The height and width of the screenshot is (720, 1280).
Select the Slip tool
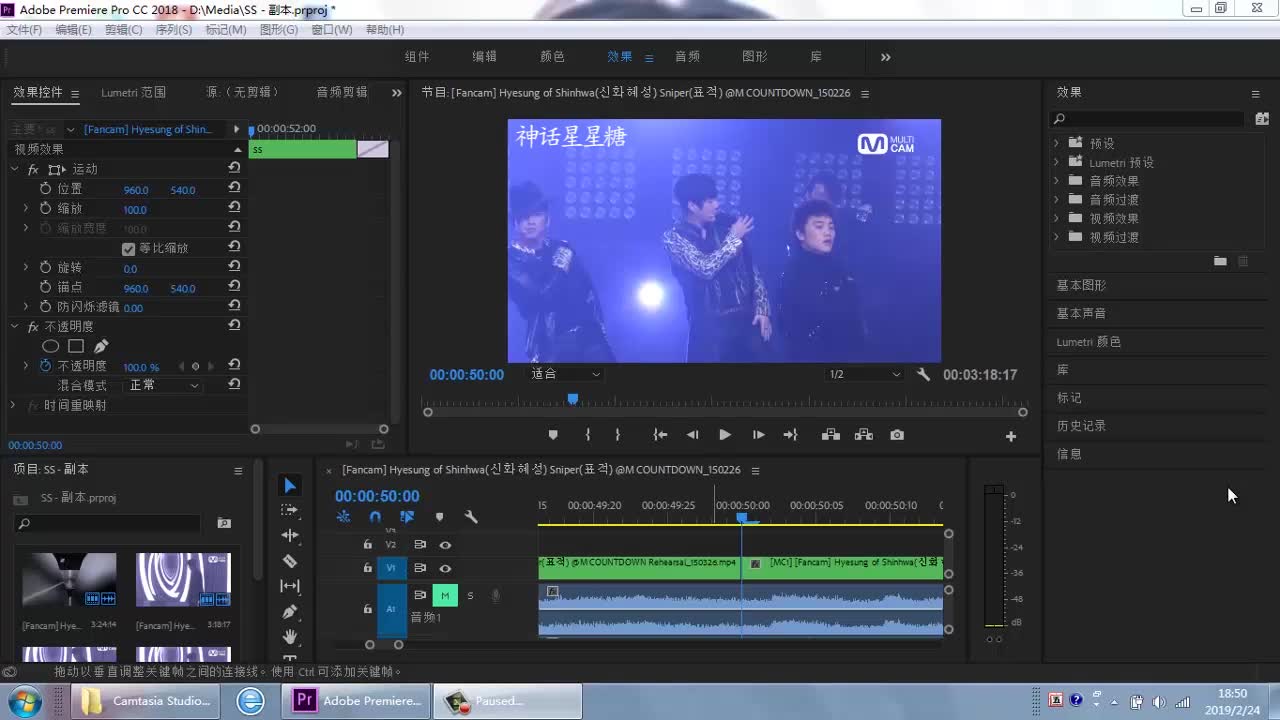pyautogui.click(x=290, y=586)
